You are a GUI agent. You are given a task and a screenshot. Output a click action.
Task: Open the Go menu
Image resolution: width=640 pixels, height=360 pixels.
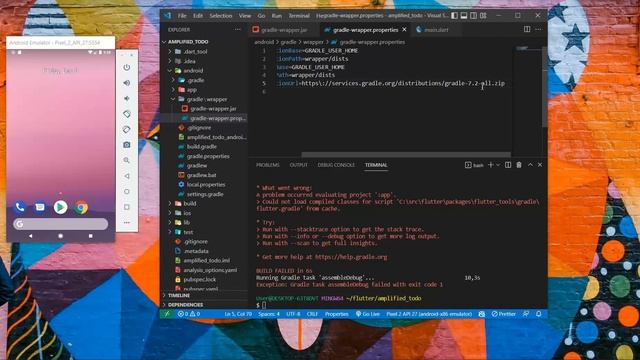coord(261,16)
